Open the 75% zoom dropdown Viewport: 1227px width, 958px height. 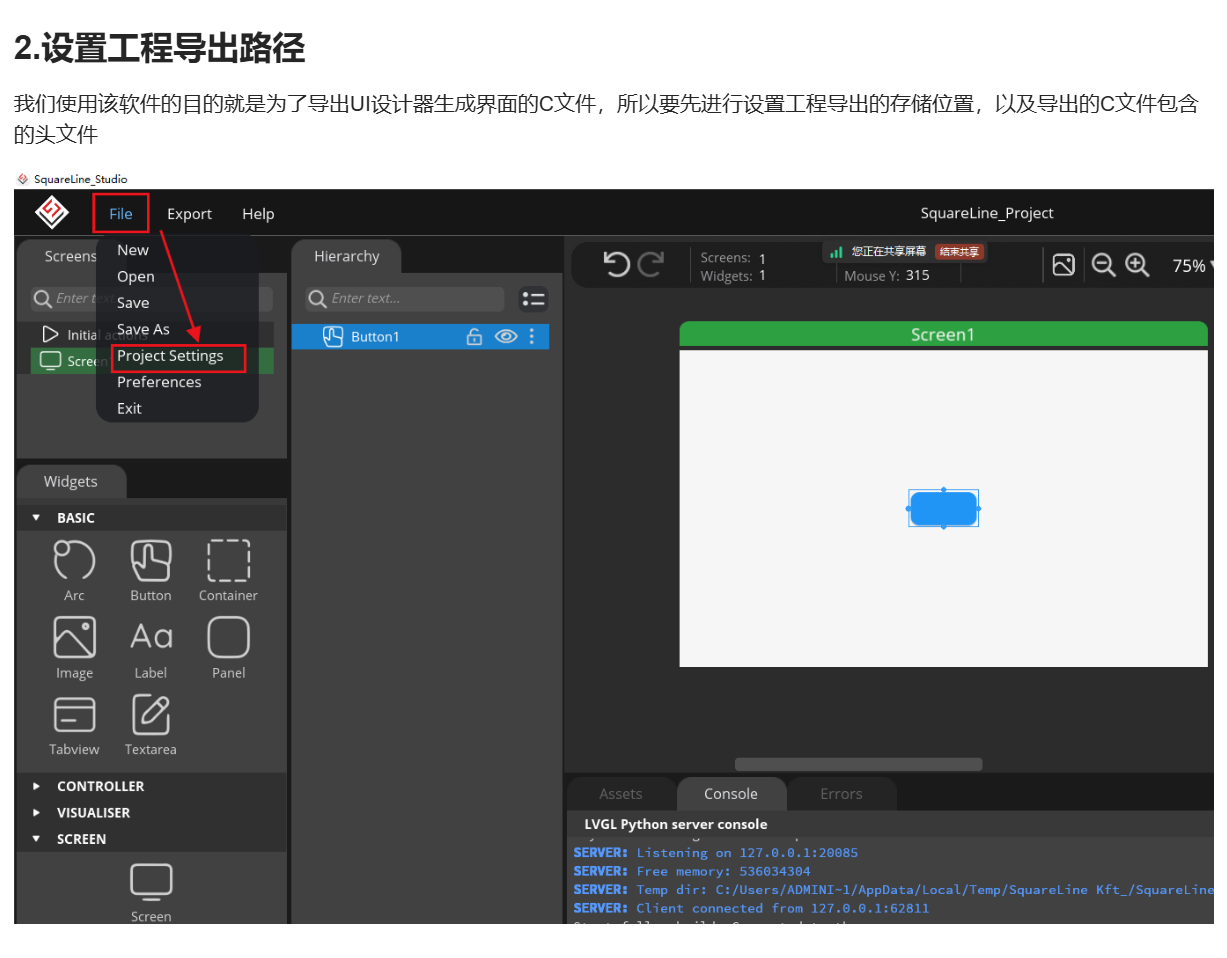1193,266
